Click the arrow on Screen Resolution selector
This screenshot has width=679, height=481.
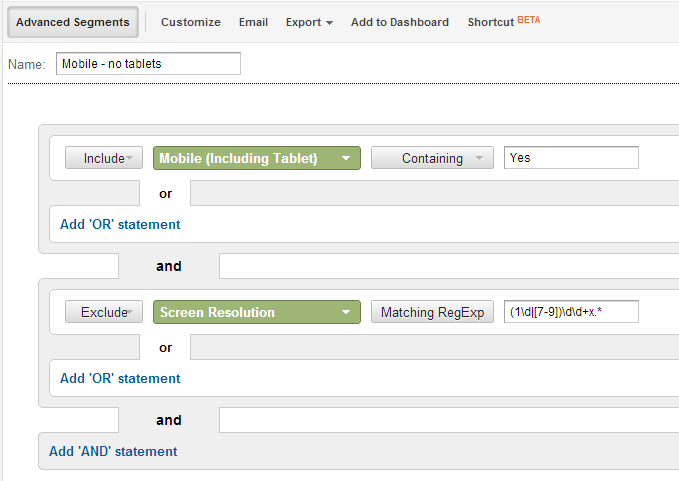tap(346, 313)
